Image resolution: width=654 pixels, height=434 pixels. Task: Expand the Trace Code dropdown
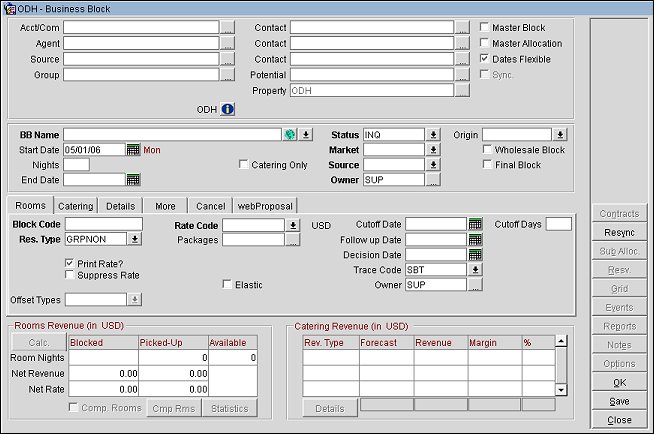(475, 270)
